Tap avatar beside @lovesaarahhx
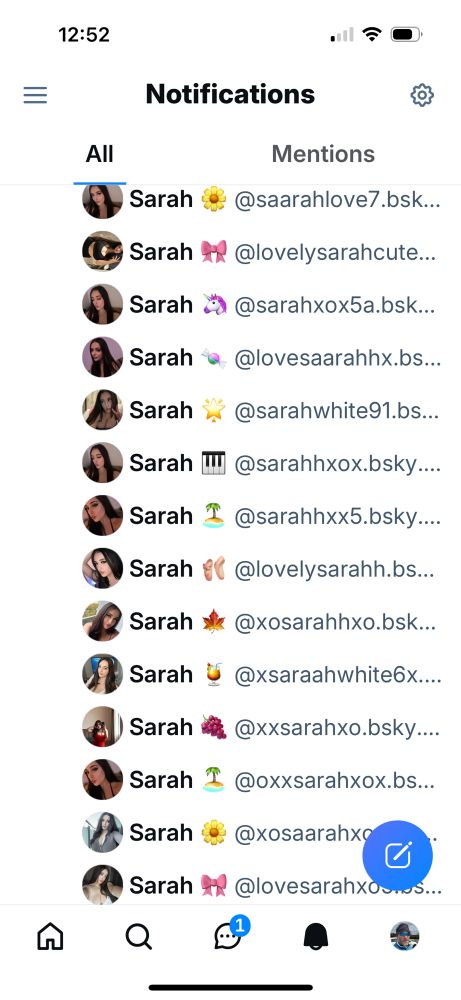The width and height of the screenshot is (461, 1000). (x=103, y=357)
